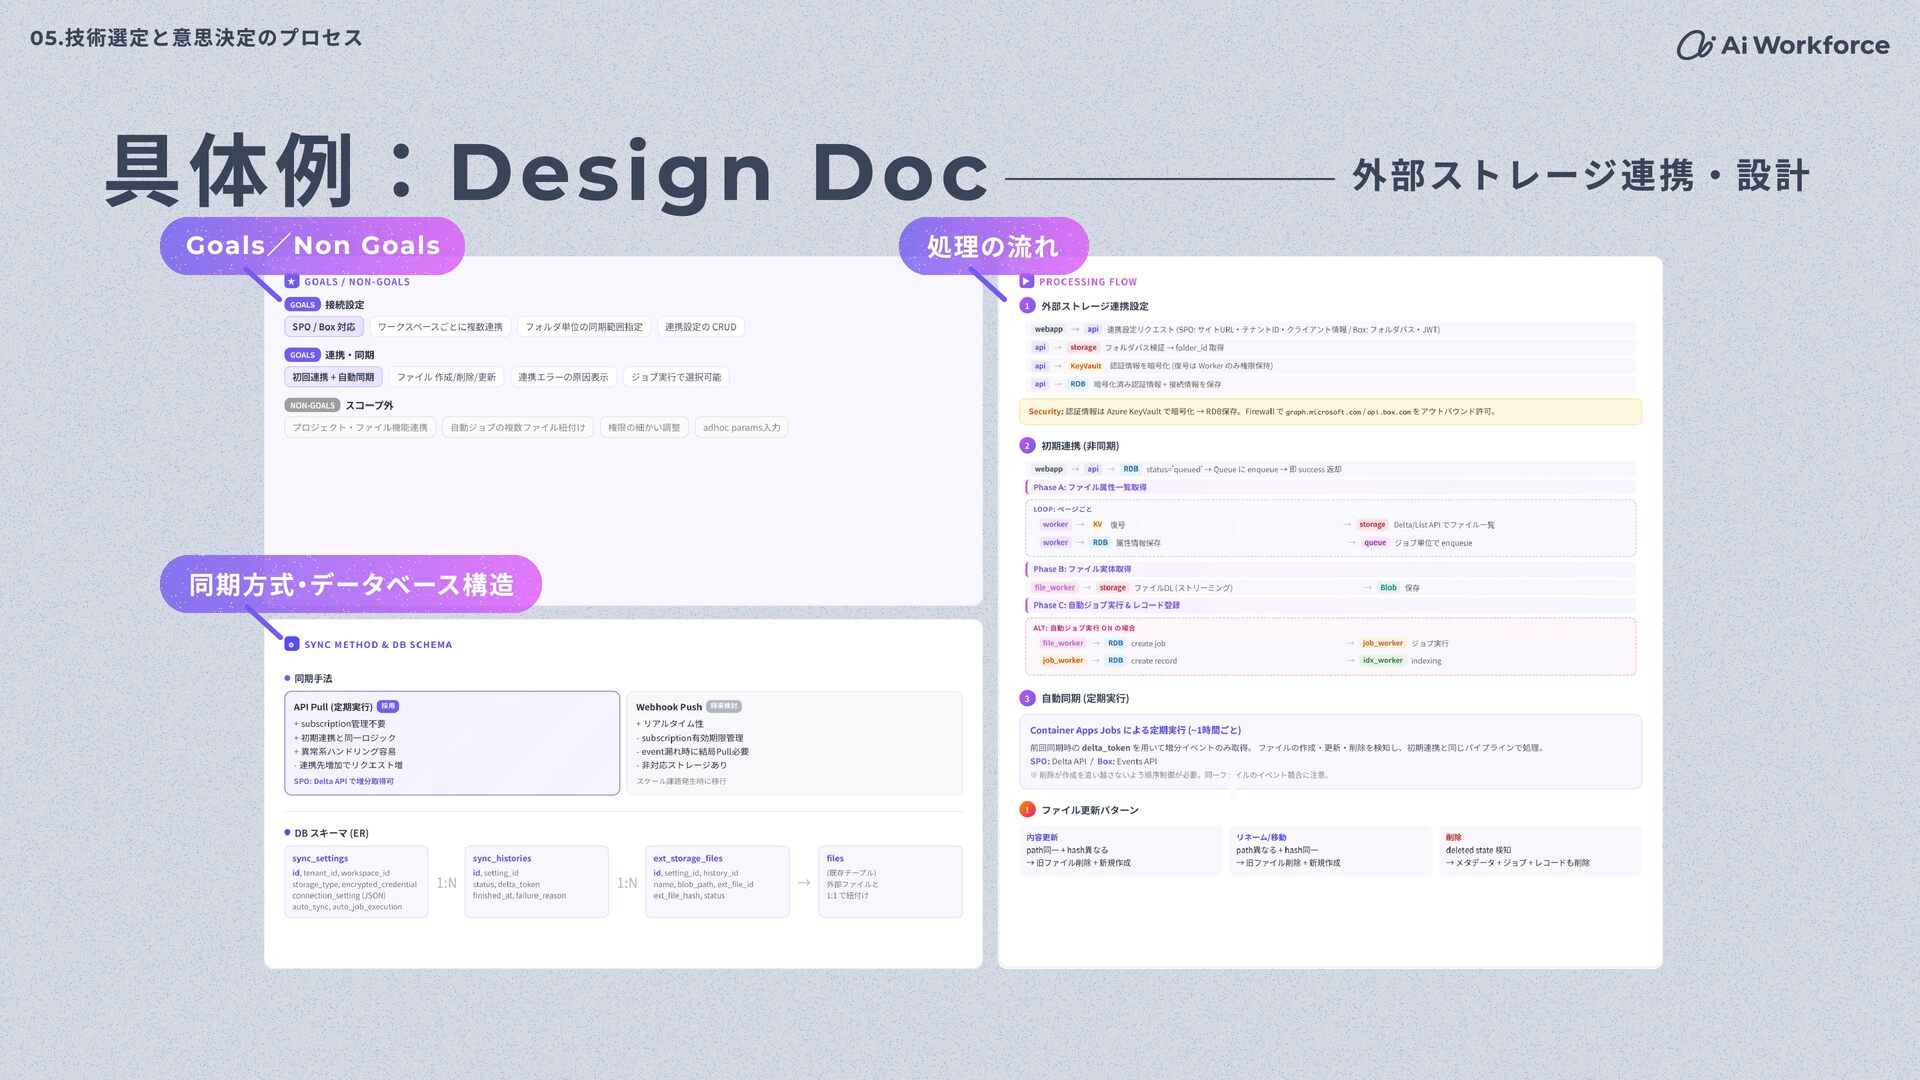The height and width of the screenshot is (1080, 1920).
Task: Click the star icon beside GOALS / NON-GOALS
Action: (292, 282)
